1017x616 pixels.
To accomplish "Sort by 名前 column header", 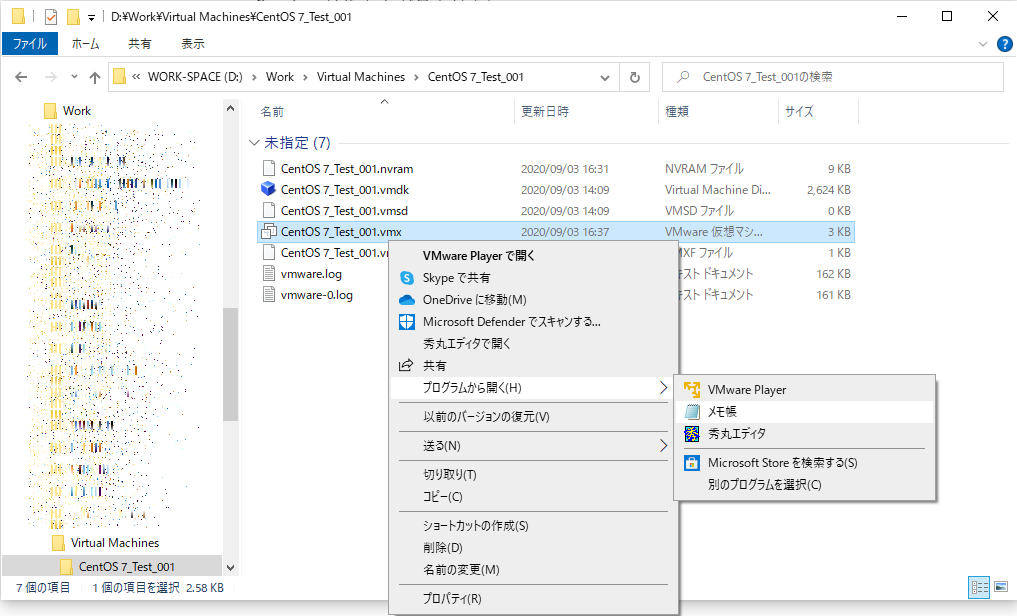I will point(272,112).
